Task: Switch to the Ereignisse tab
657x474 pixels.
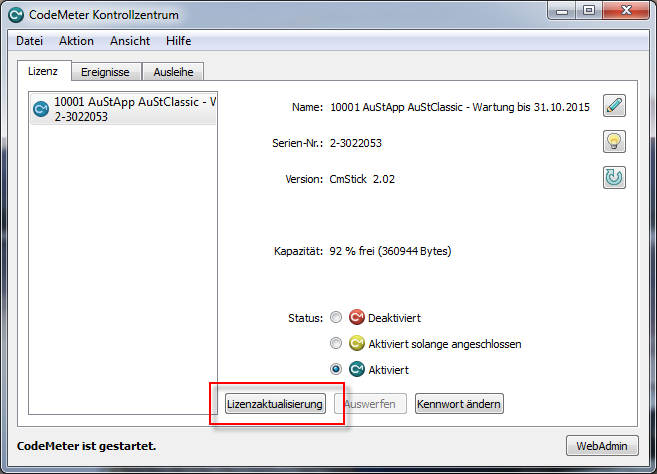Action: click(106, 72)
